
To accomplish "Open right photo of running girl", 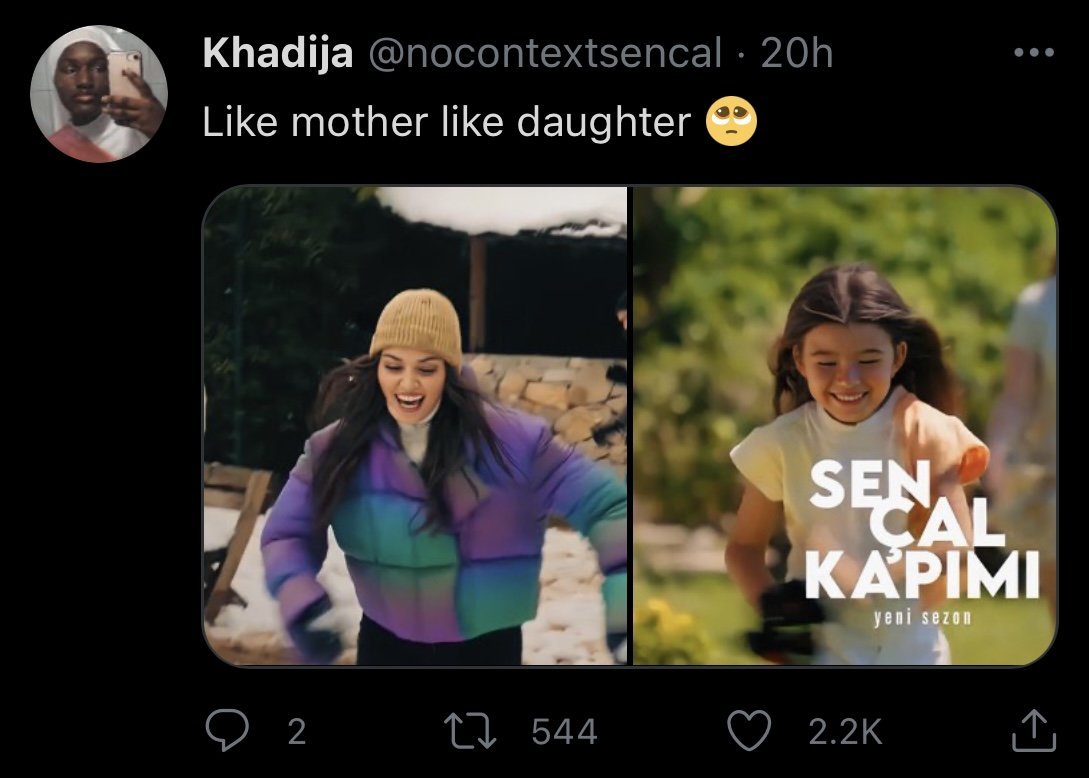I will 845,425.
